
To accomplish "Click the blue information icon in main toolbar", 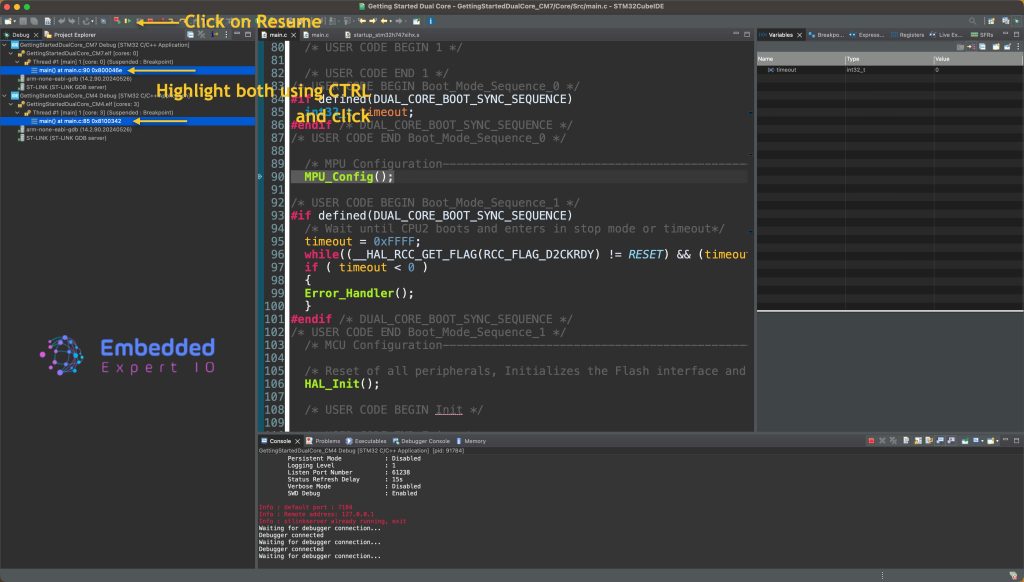I will pos(430,20).
